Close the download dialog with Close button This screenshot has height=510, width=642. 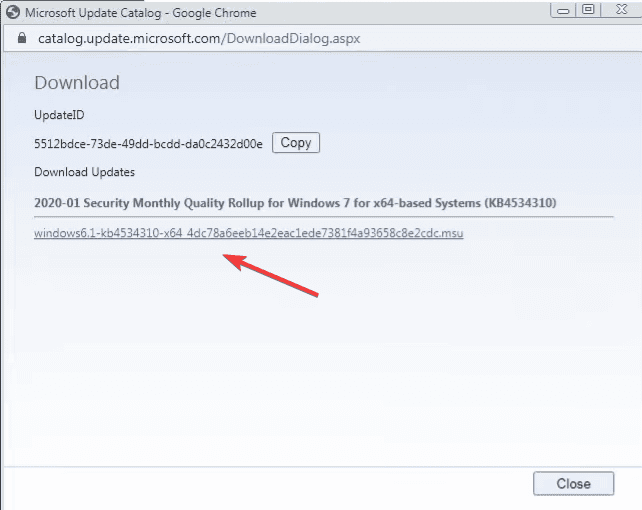pos(573,483)
